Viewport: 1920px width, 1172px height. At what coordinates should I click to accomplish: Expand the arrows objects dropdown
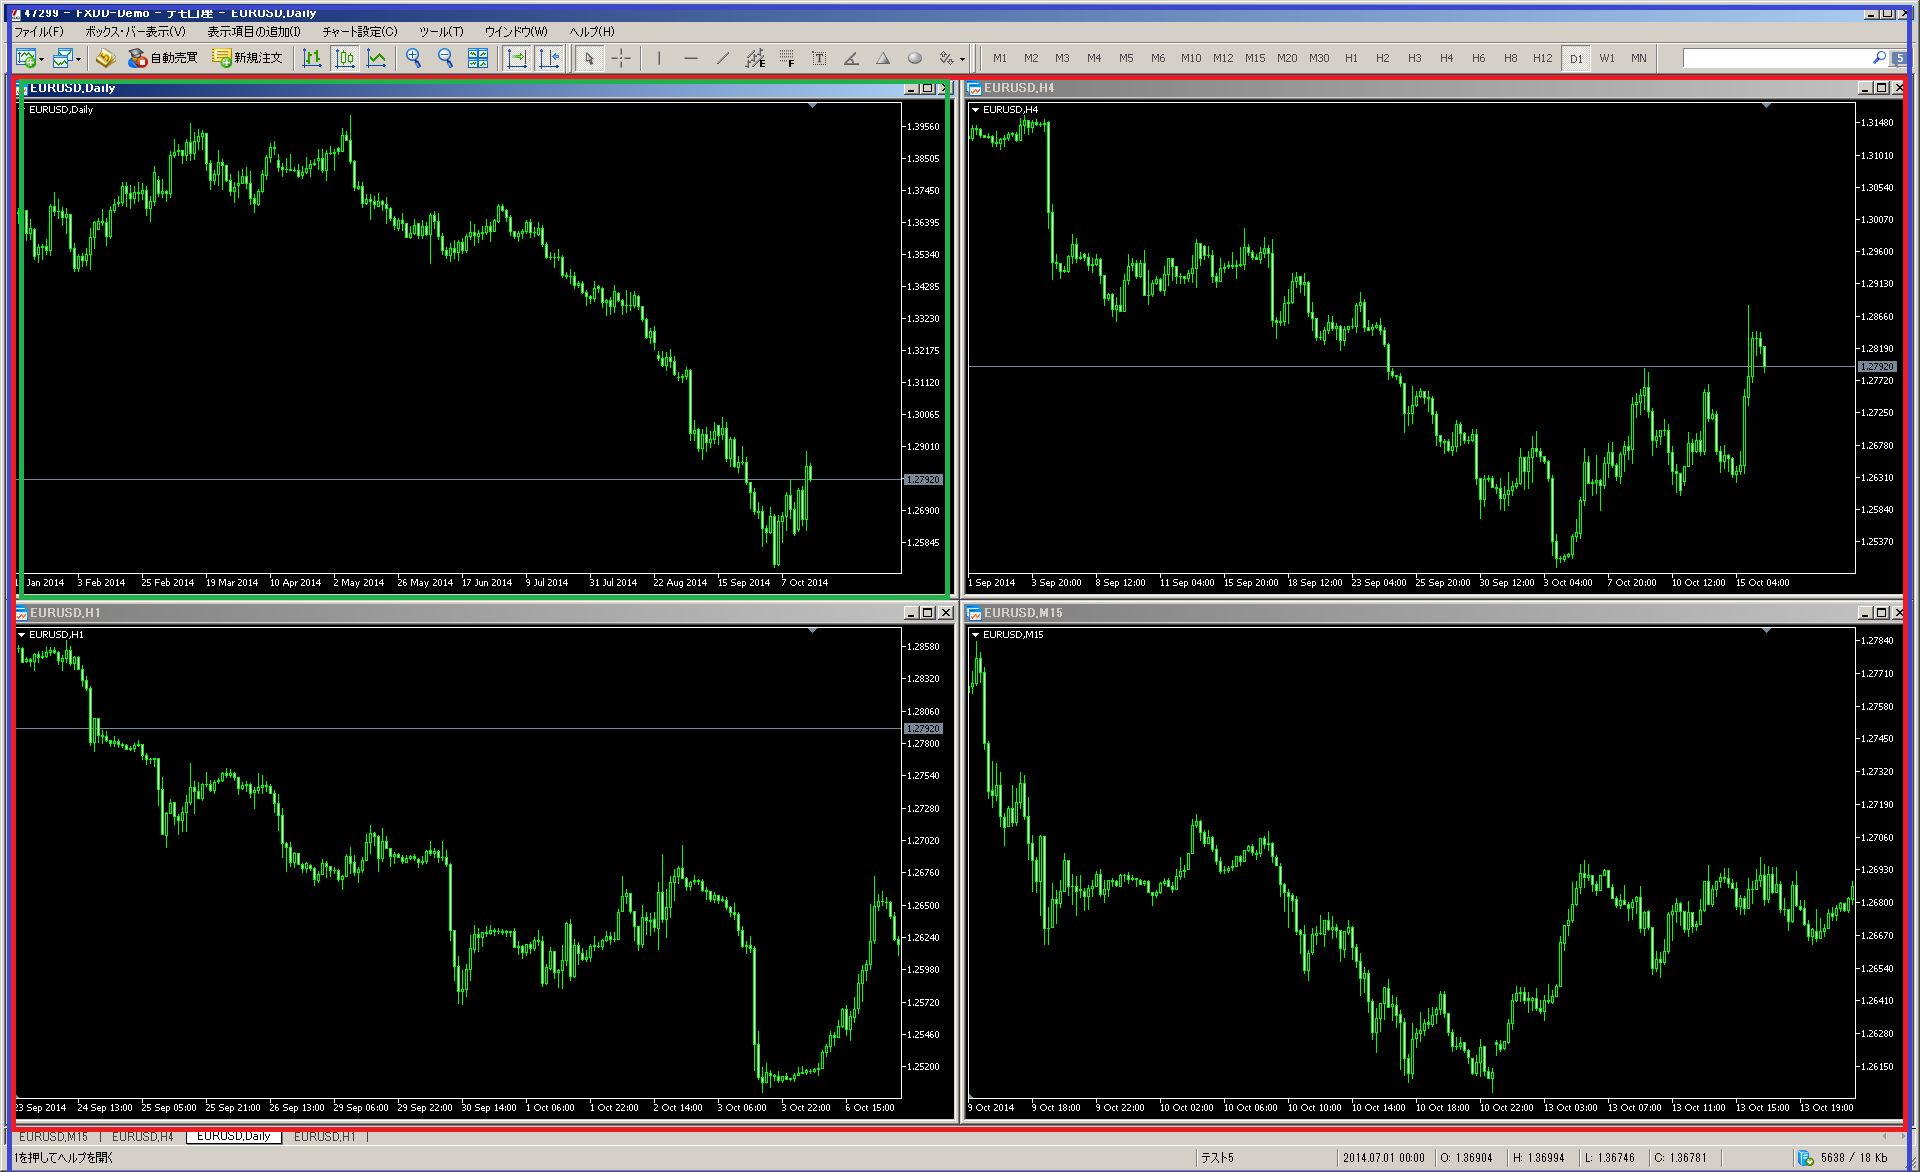click(x=962, y=59)
